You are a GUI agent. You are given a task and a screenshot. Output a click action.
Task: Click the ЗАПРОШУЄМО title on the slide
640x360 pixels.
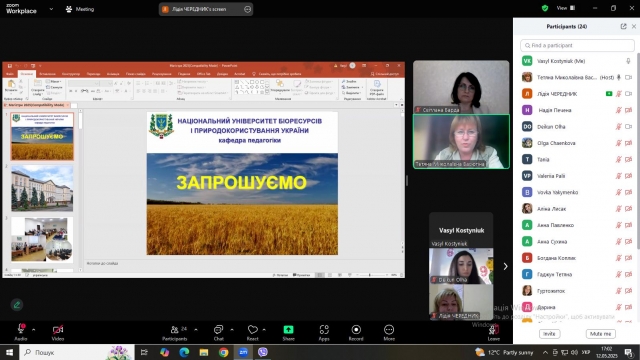pyautogui.click(x=241, y=182)
